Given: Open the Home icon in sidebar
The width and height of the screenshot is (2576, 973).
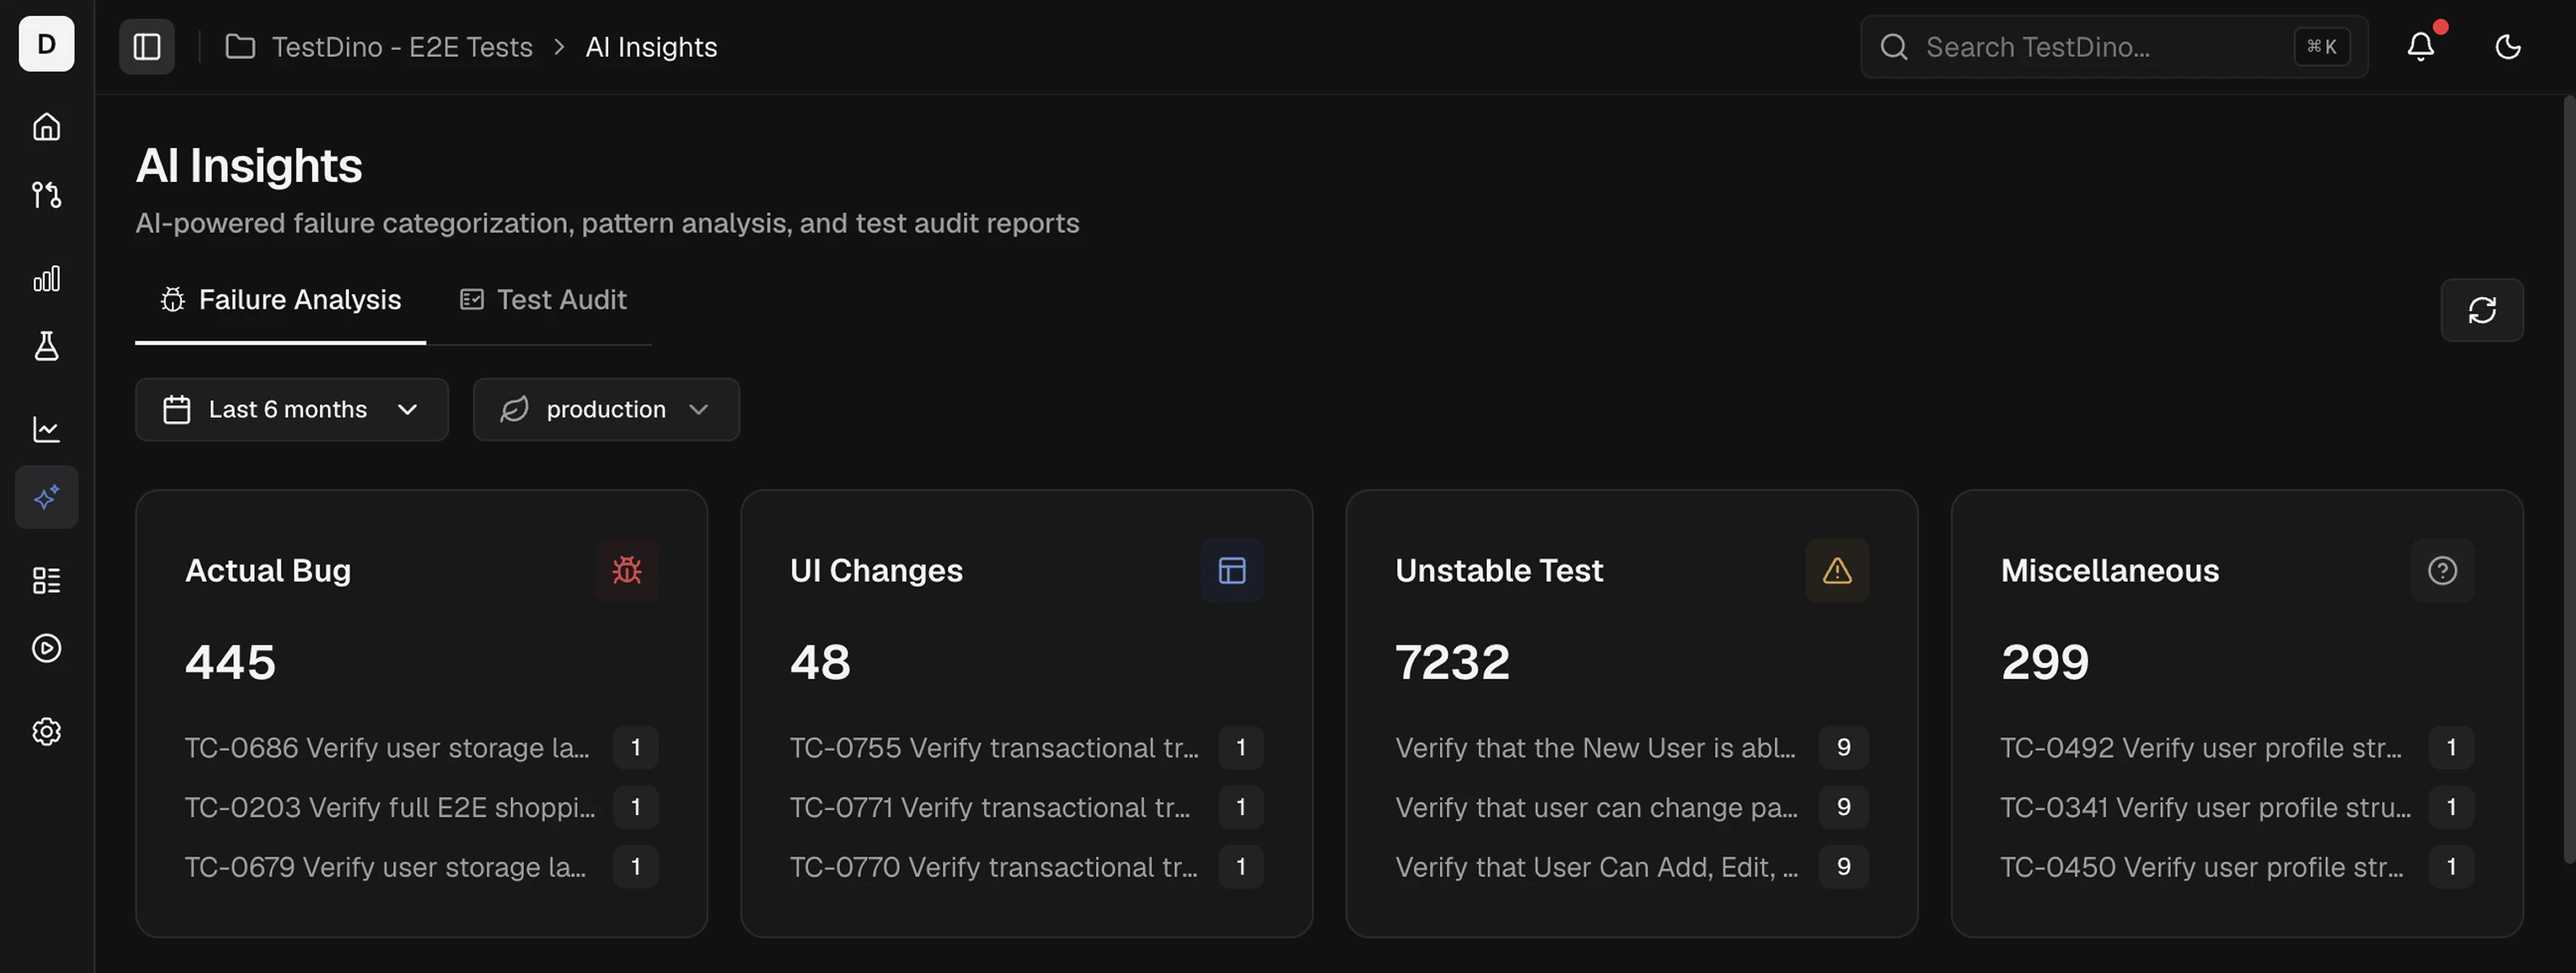Looking at the screenshot, I should point(46,127).
